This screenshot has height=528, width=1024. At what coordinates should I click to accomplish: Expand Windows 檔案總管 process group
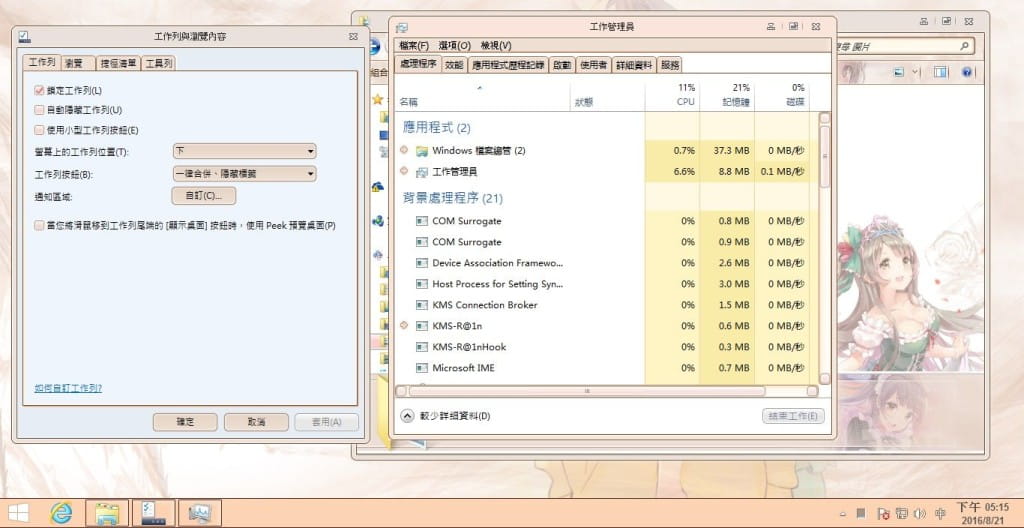(x=404, y=150)
